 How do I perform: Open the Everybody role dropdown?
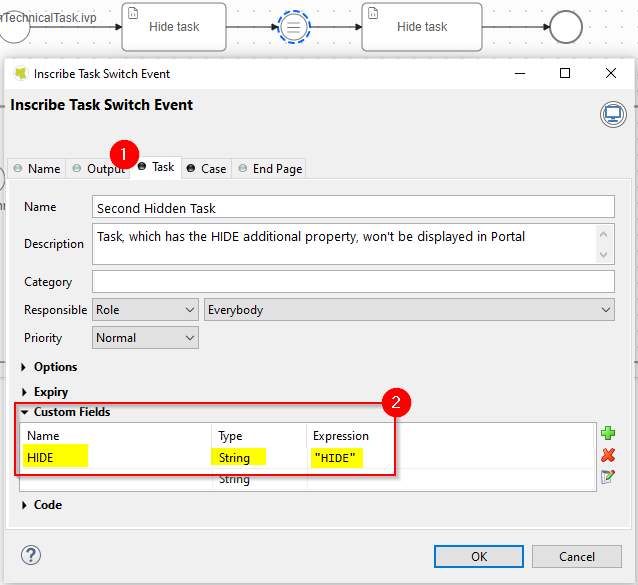point(408,310)
